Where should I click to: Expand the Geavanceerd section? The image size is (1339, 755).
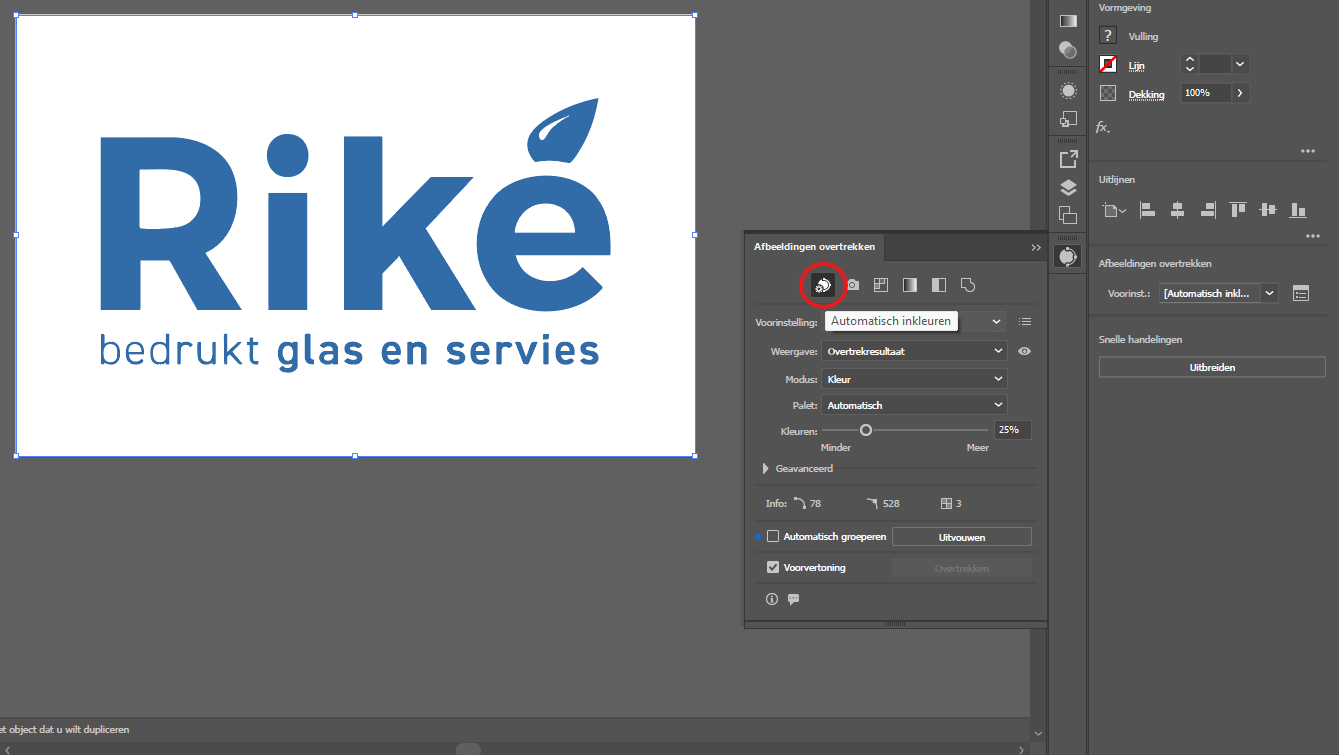coord(766,468)
